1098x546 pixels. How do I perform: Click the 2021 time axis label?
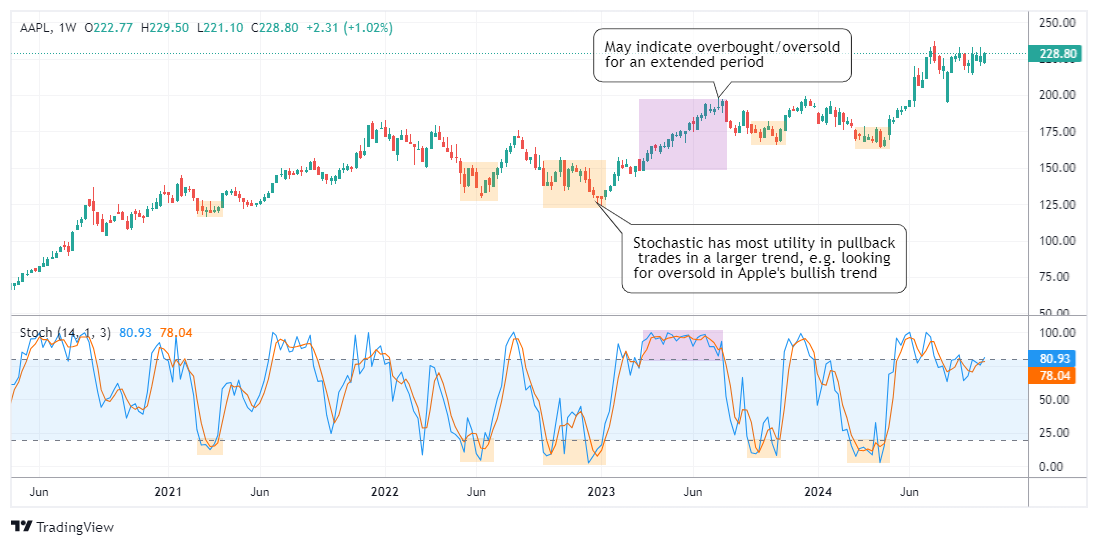[x=169, y=492]
